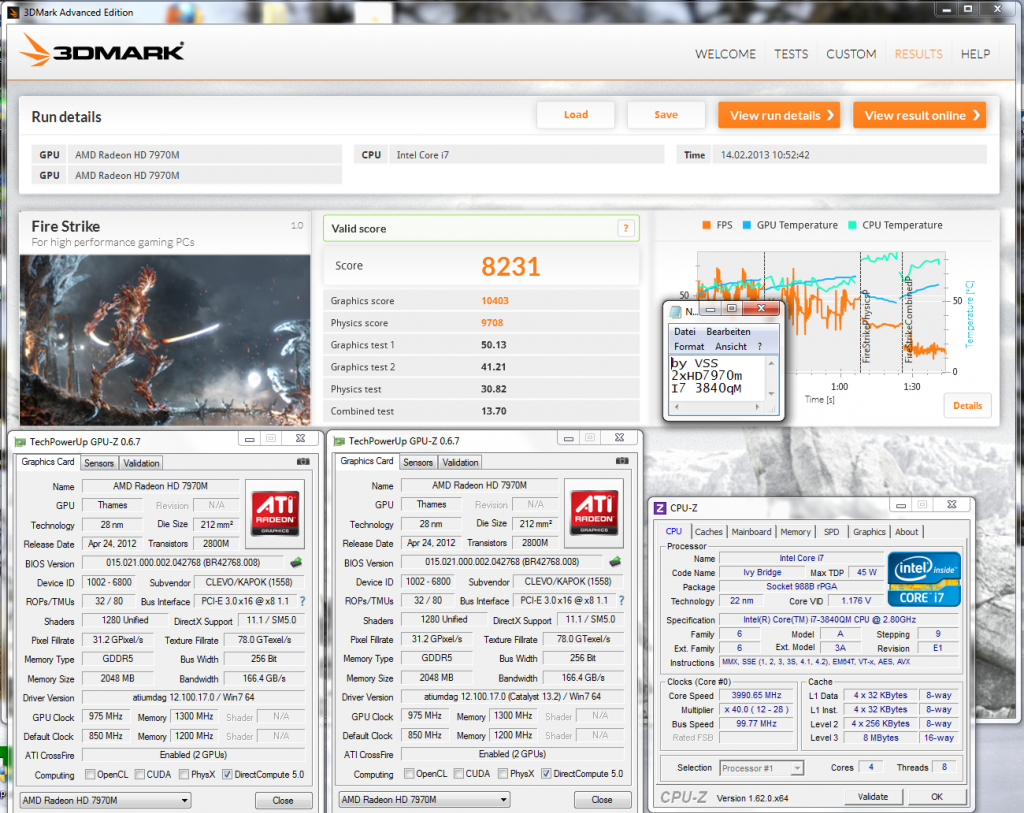Click View result online button
Viewport: 1024px width, 813px height.
920,115
